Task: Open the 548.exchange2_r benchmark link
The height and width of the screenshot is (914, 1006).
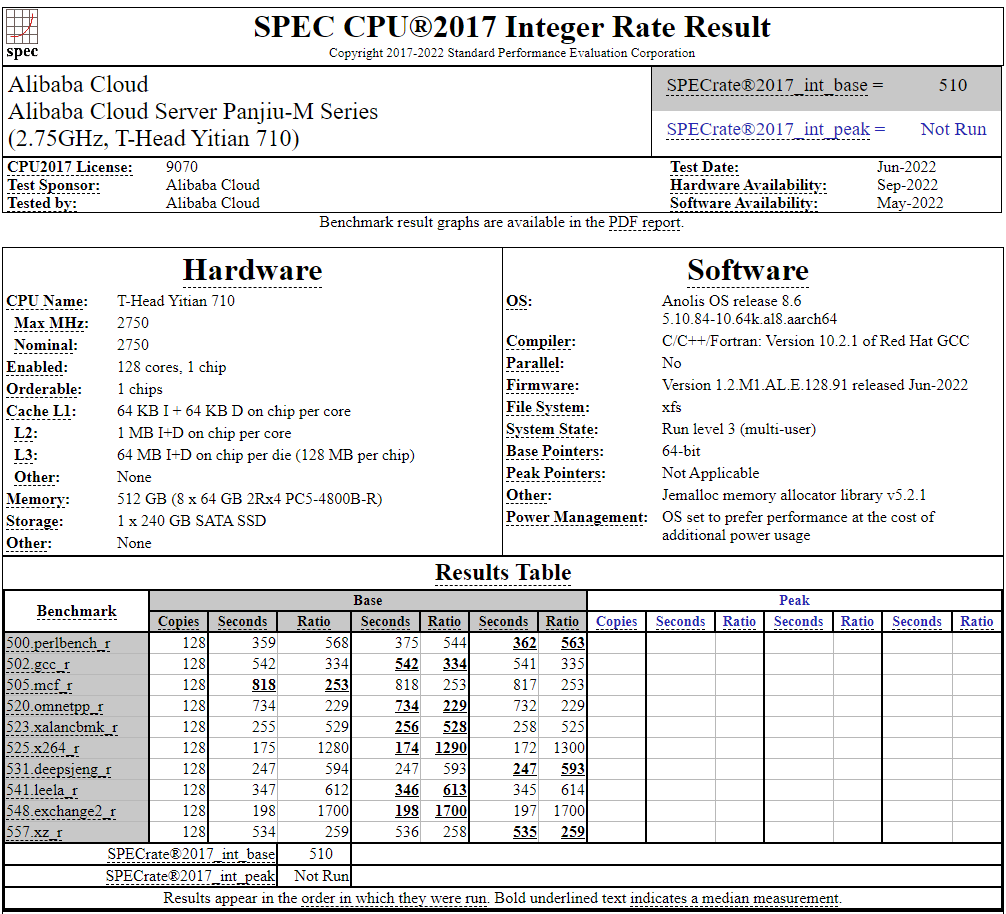Action: [61, 811]
